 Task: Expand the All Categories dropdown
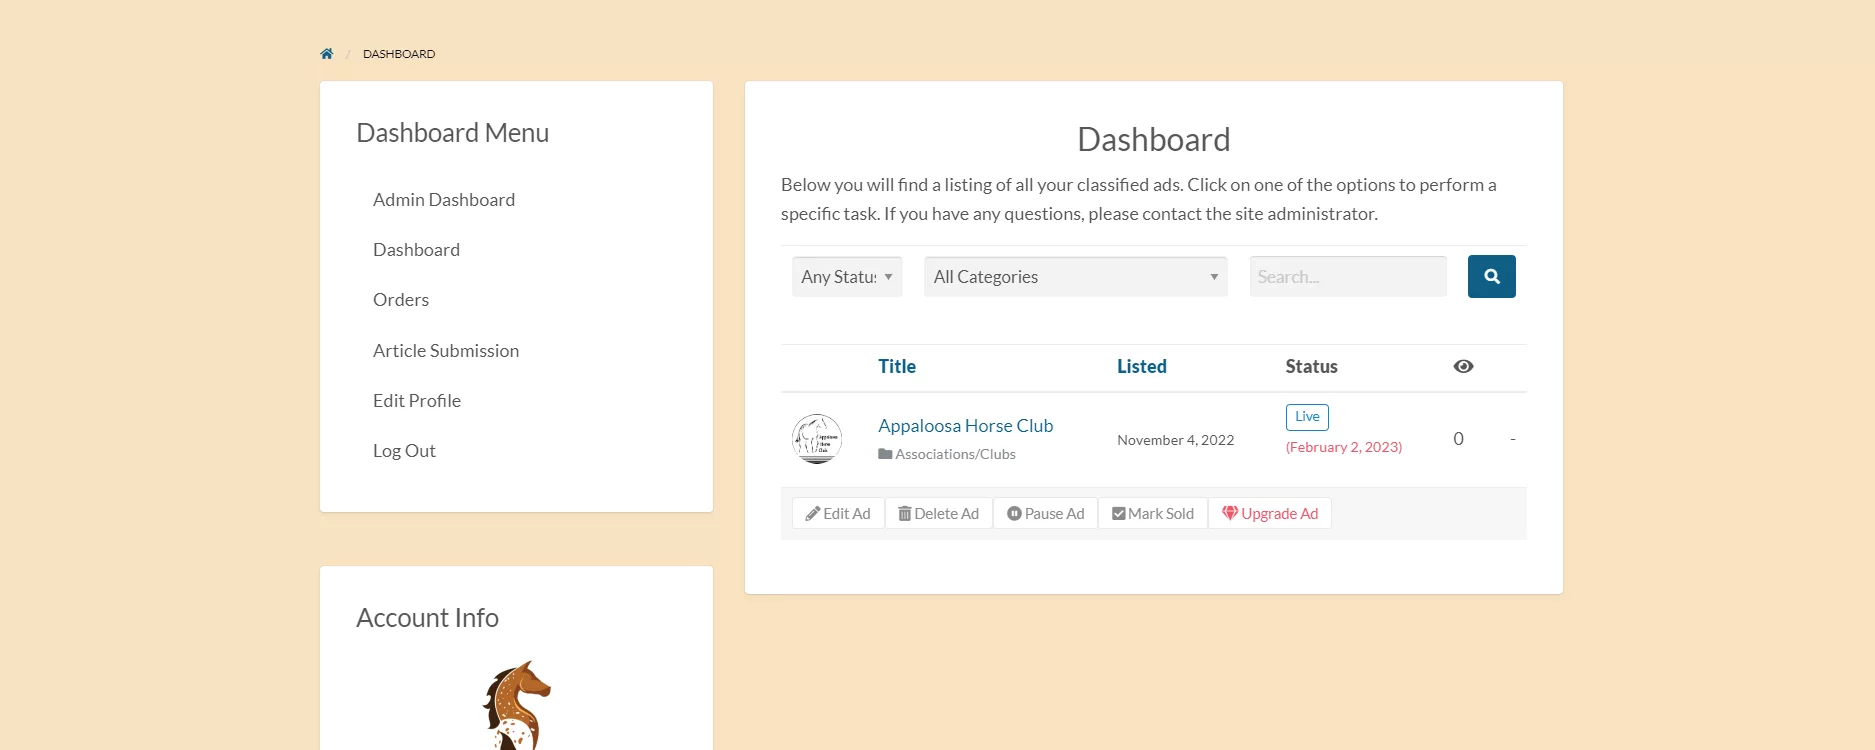pyautogui.click(x=1075, y=277)
